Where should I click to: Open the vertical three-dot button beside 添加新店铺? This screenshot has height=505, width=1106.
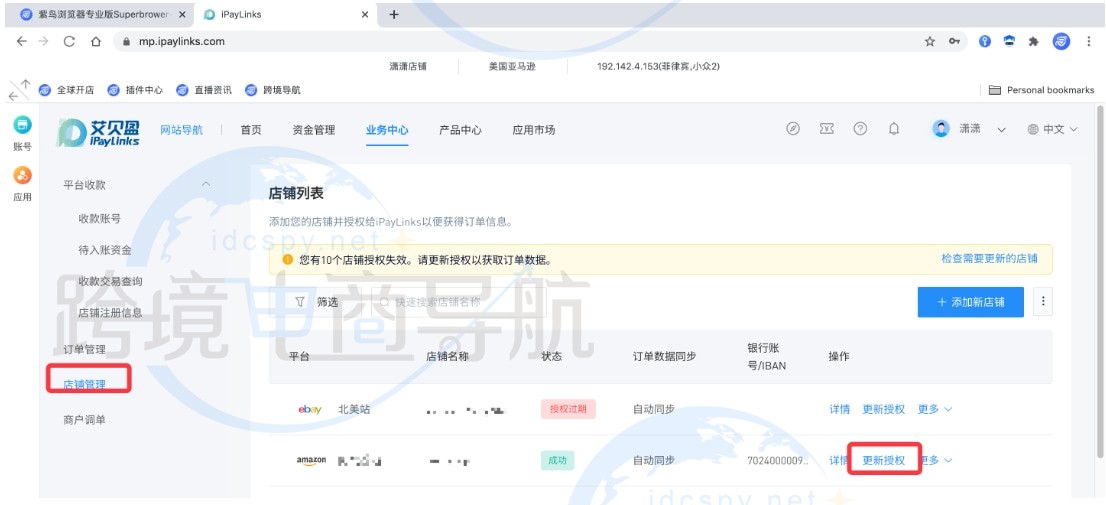pyautogui.click(x=1043, y=302)
